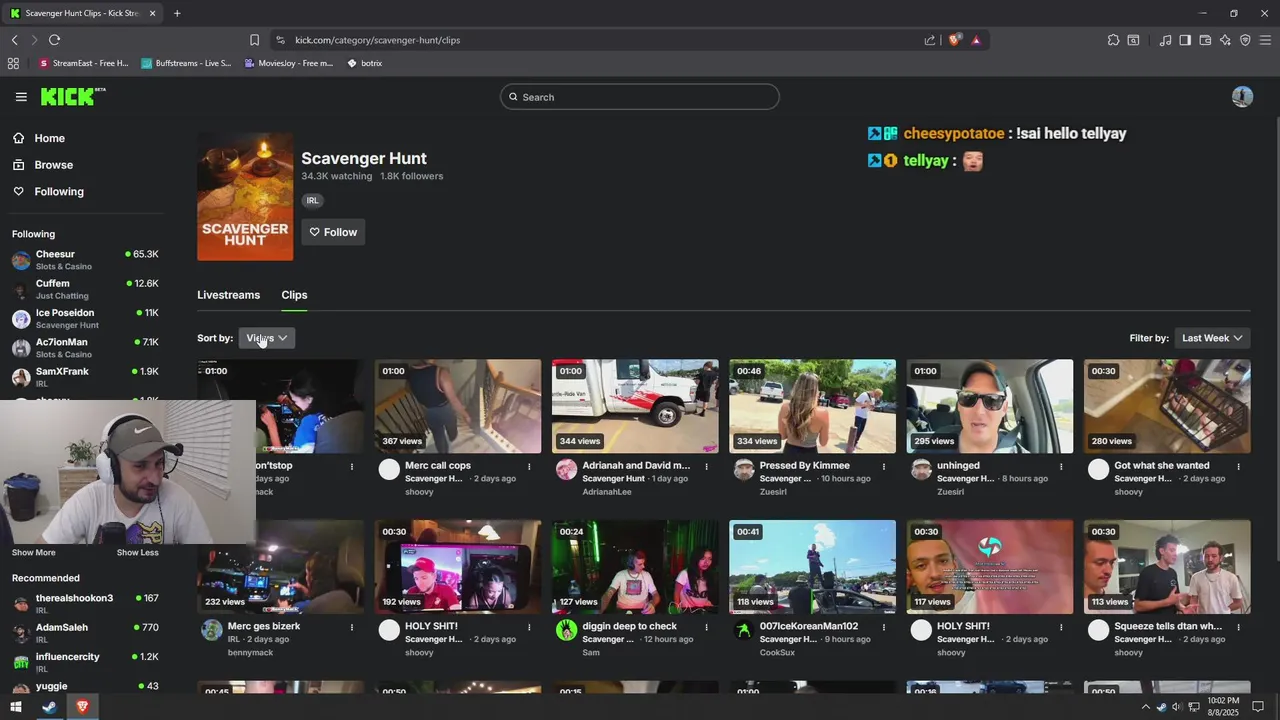Open the botrix bookmark
The width and height of the screenshot is (1280, 720).
tap(365, 63)
